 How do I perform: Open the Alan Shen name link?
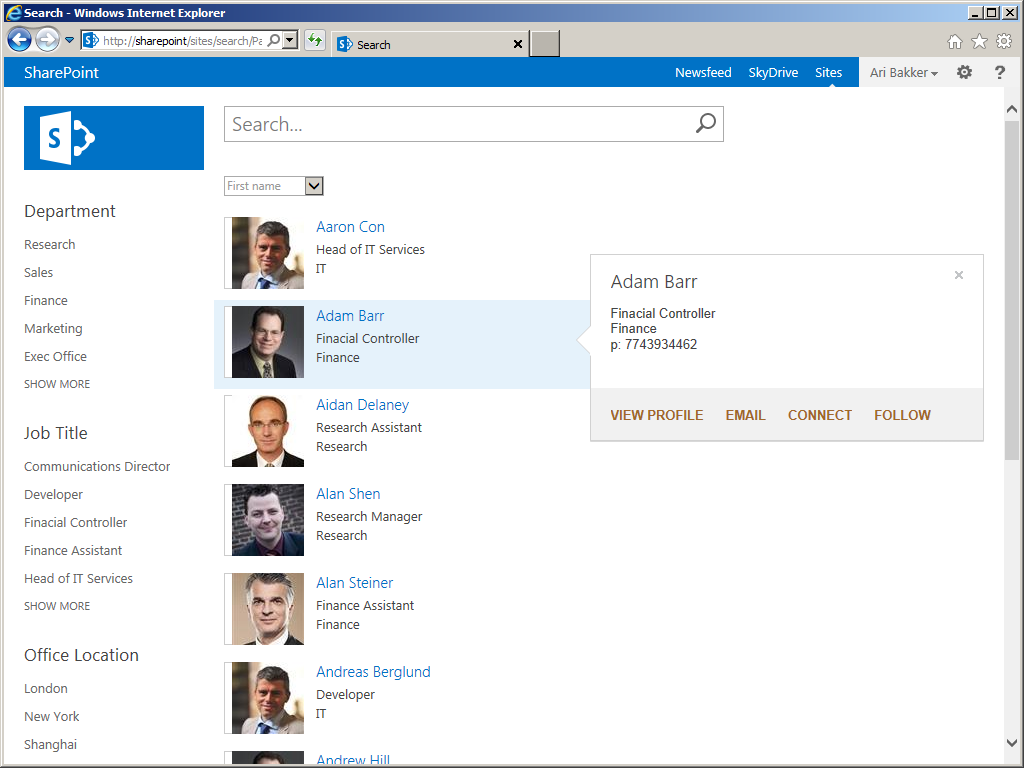point(348,494)
